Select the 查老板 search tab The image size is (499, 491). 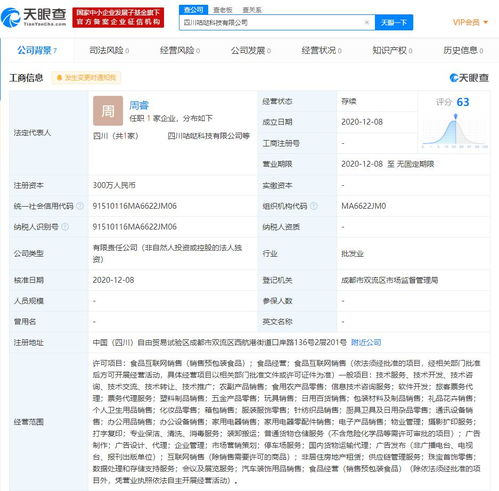tap(223, 10)
